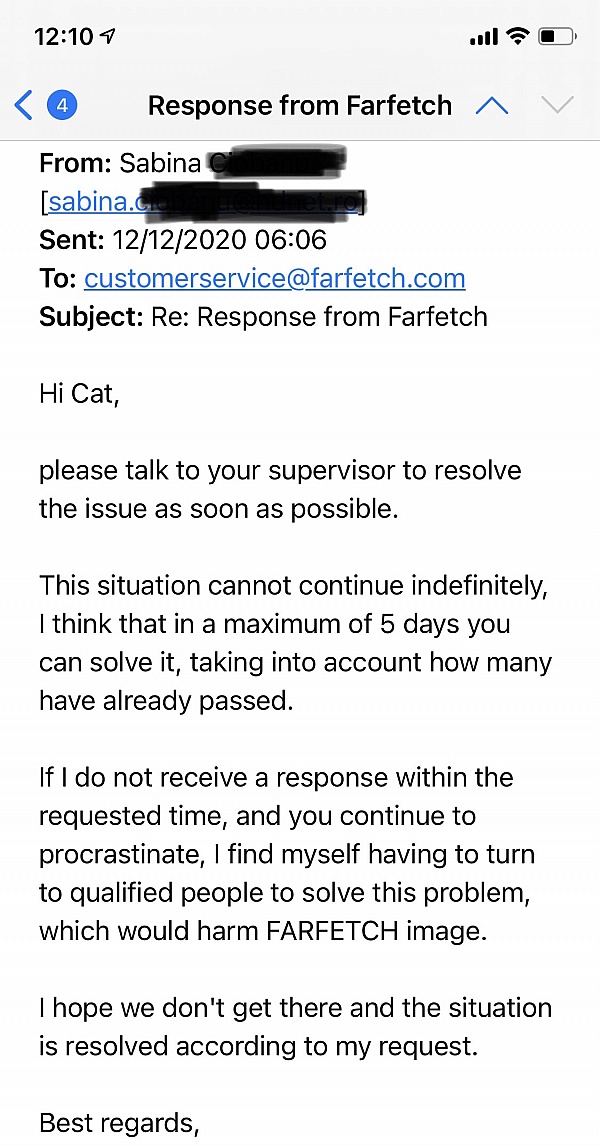The image size is (600, 1147).
Task: Go to previous message with up arrow
Action: (492, 105)
